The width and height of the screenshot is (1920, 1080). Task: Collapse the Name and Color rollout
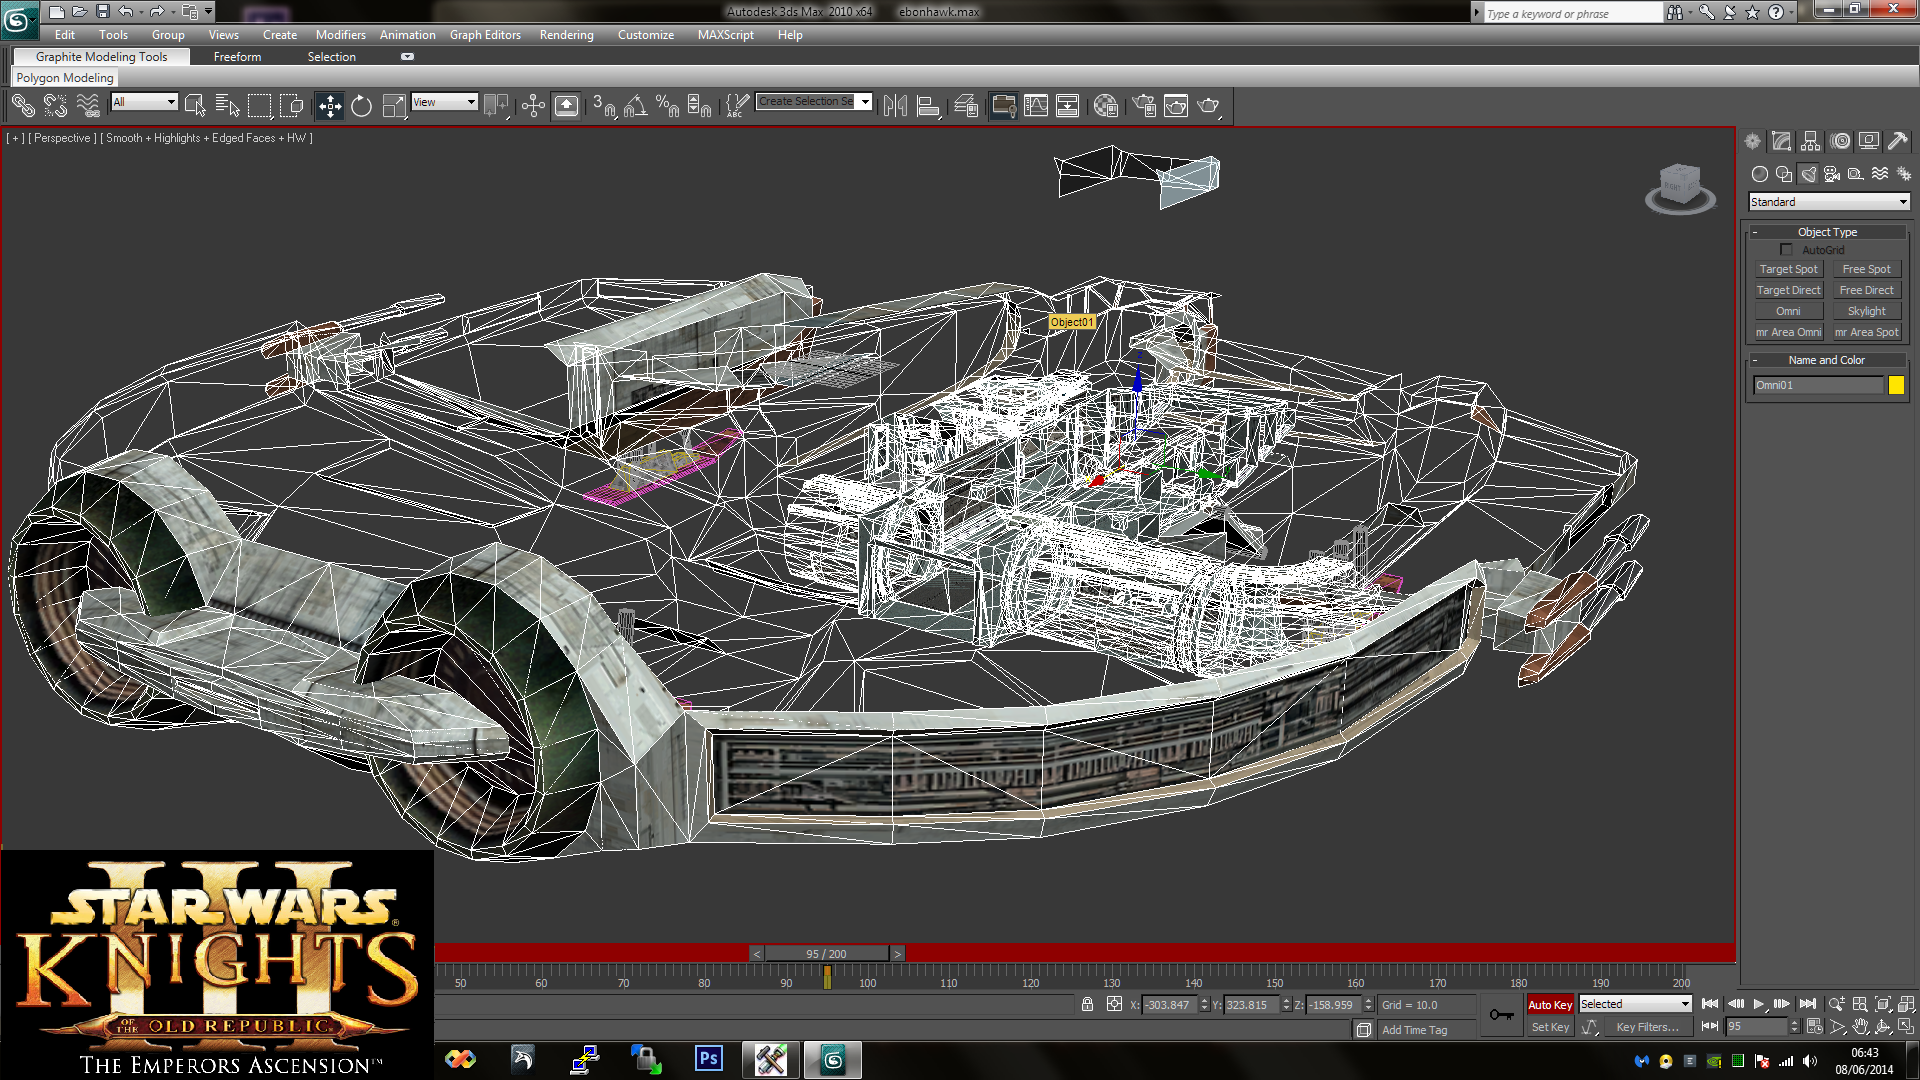tap(1827, 360)
